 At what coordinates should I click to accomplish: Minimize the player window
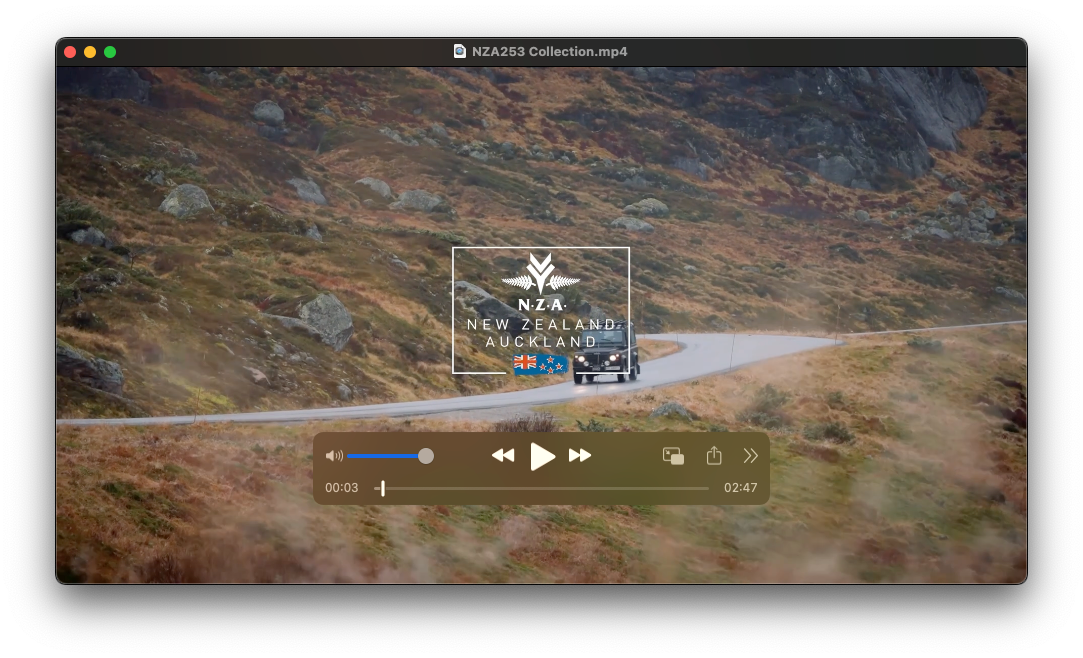90,52
